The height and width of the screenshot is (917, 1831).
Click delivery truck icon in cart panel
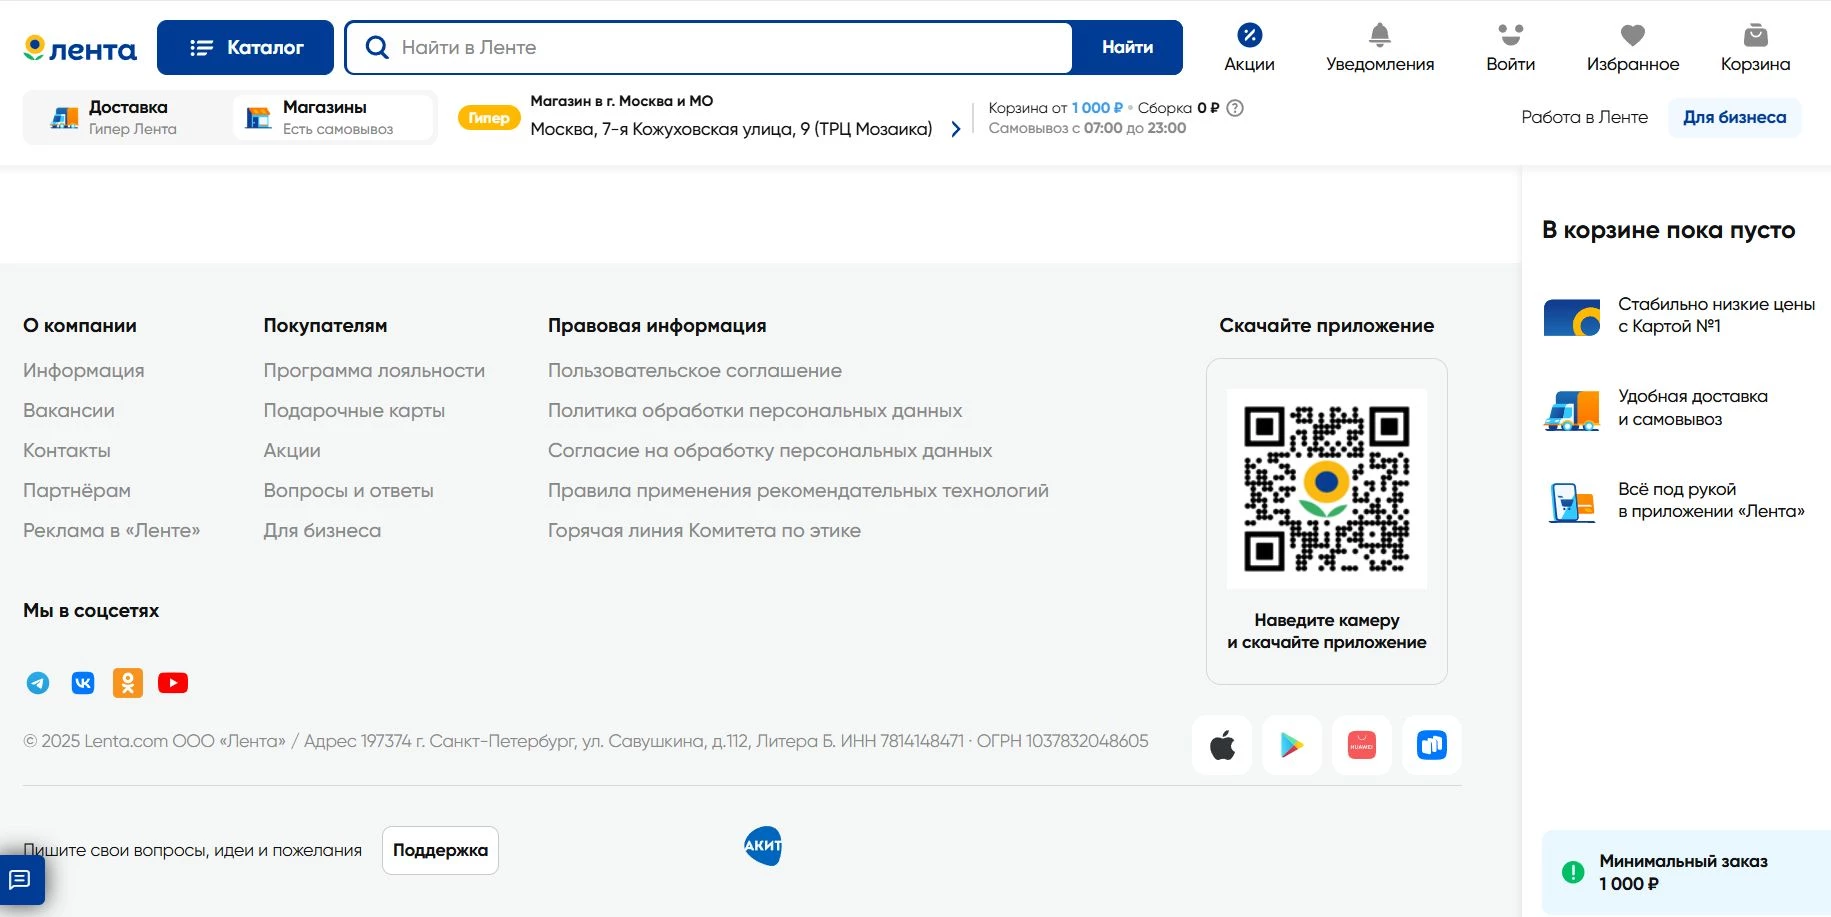[1572, 410]
